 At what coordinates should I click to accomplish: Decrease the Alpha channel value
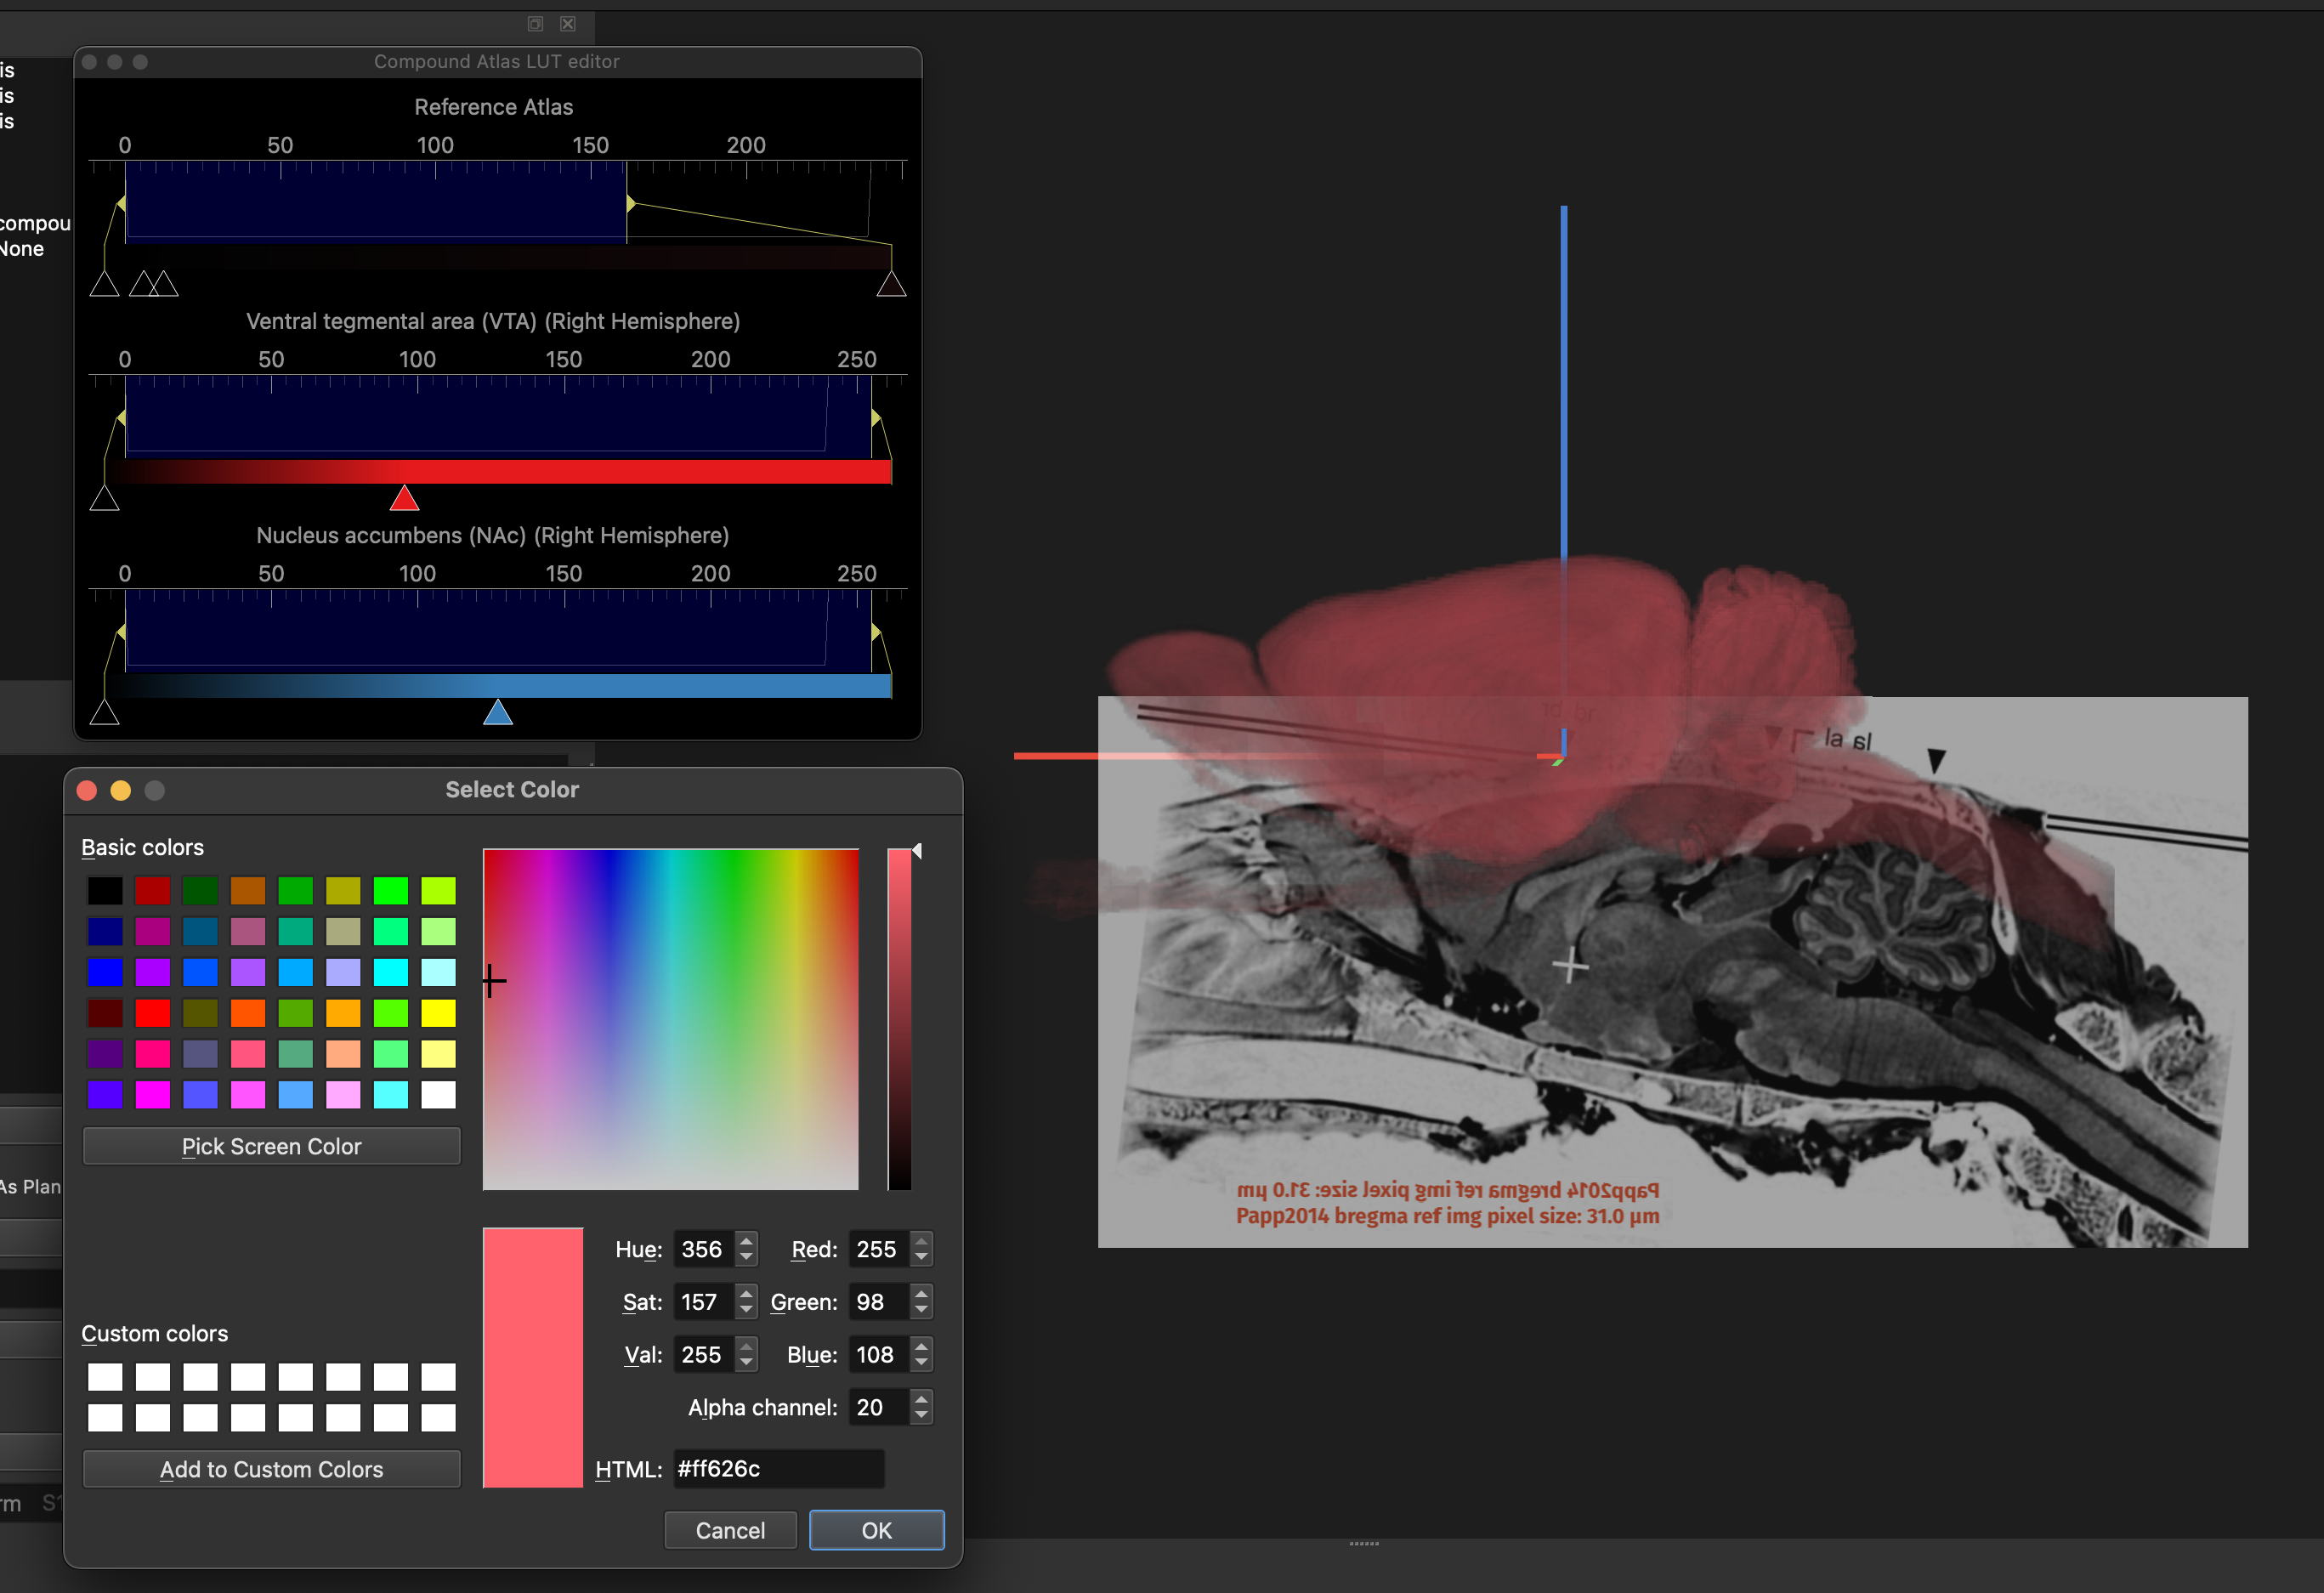[x=921, y=1416]
